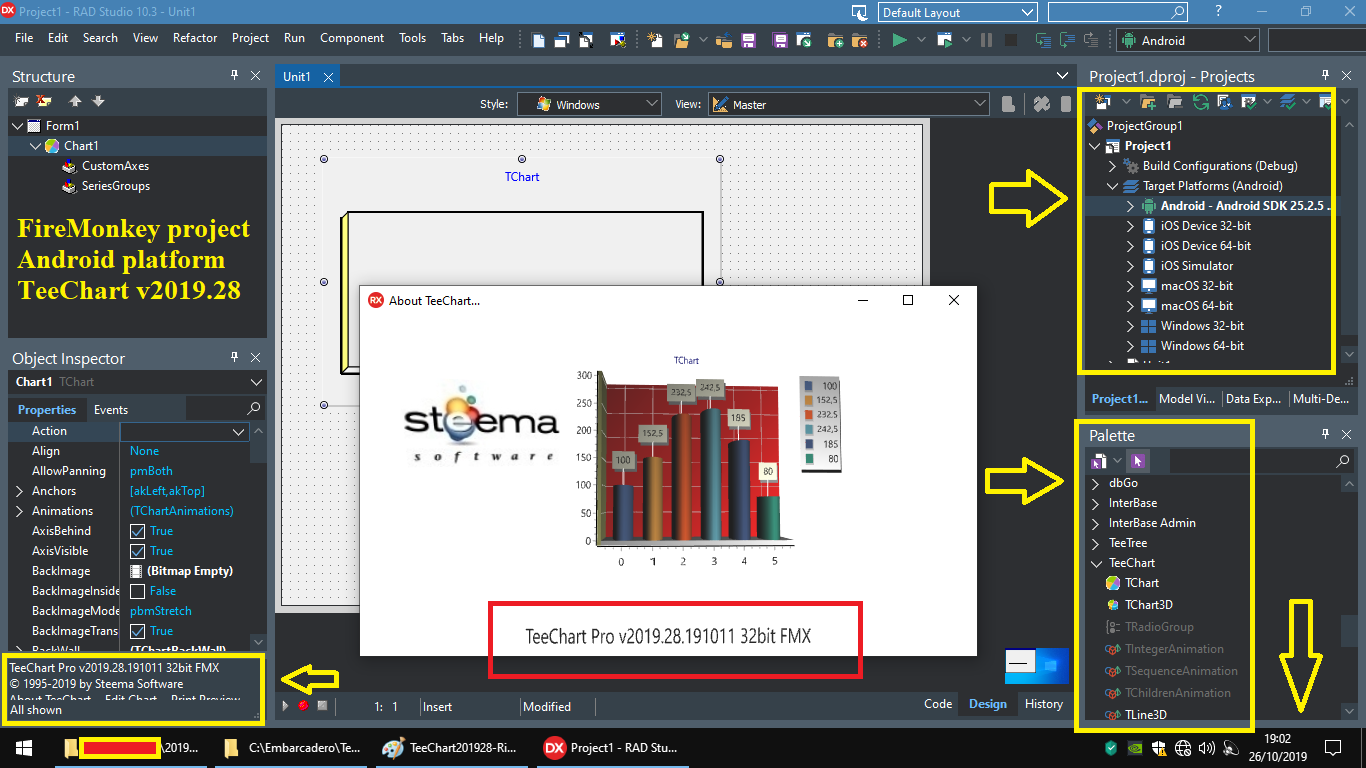Toggle the AxisVisible checkbox

(x=138, y=551)
